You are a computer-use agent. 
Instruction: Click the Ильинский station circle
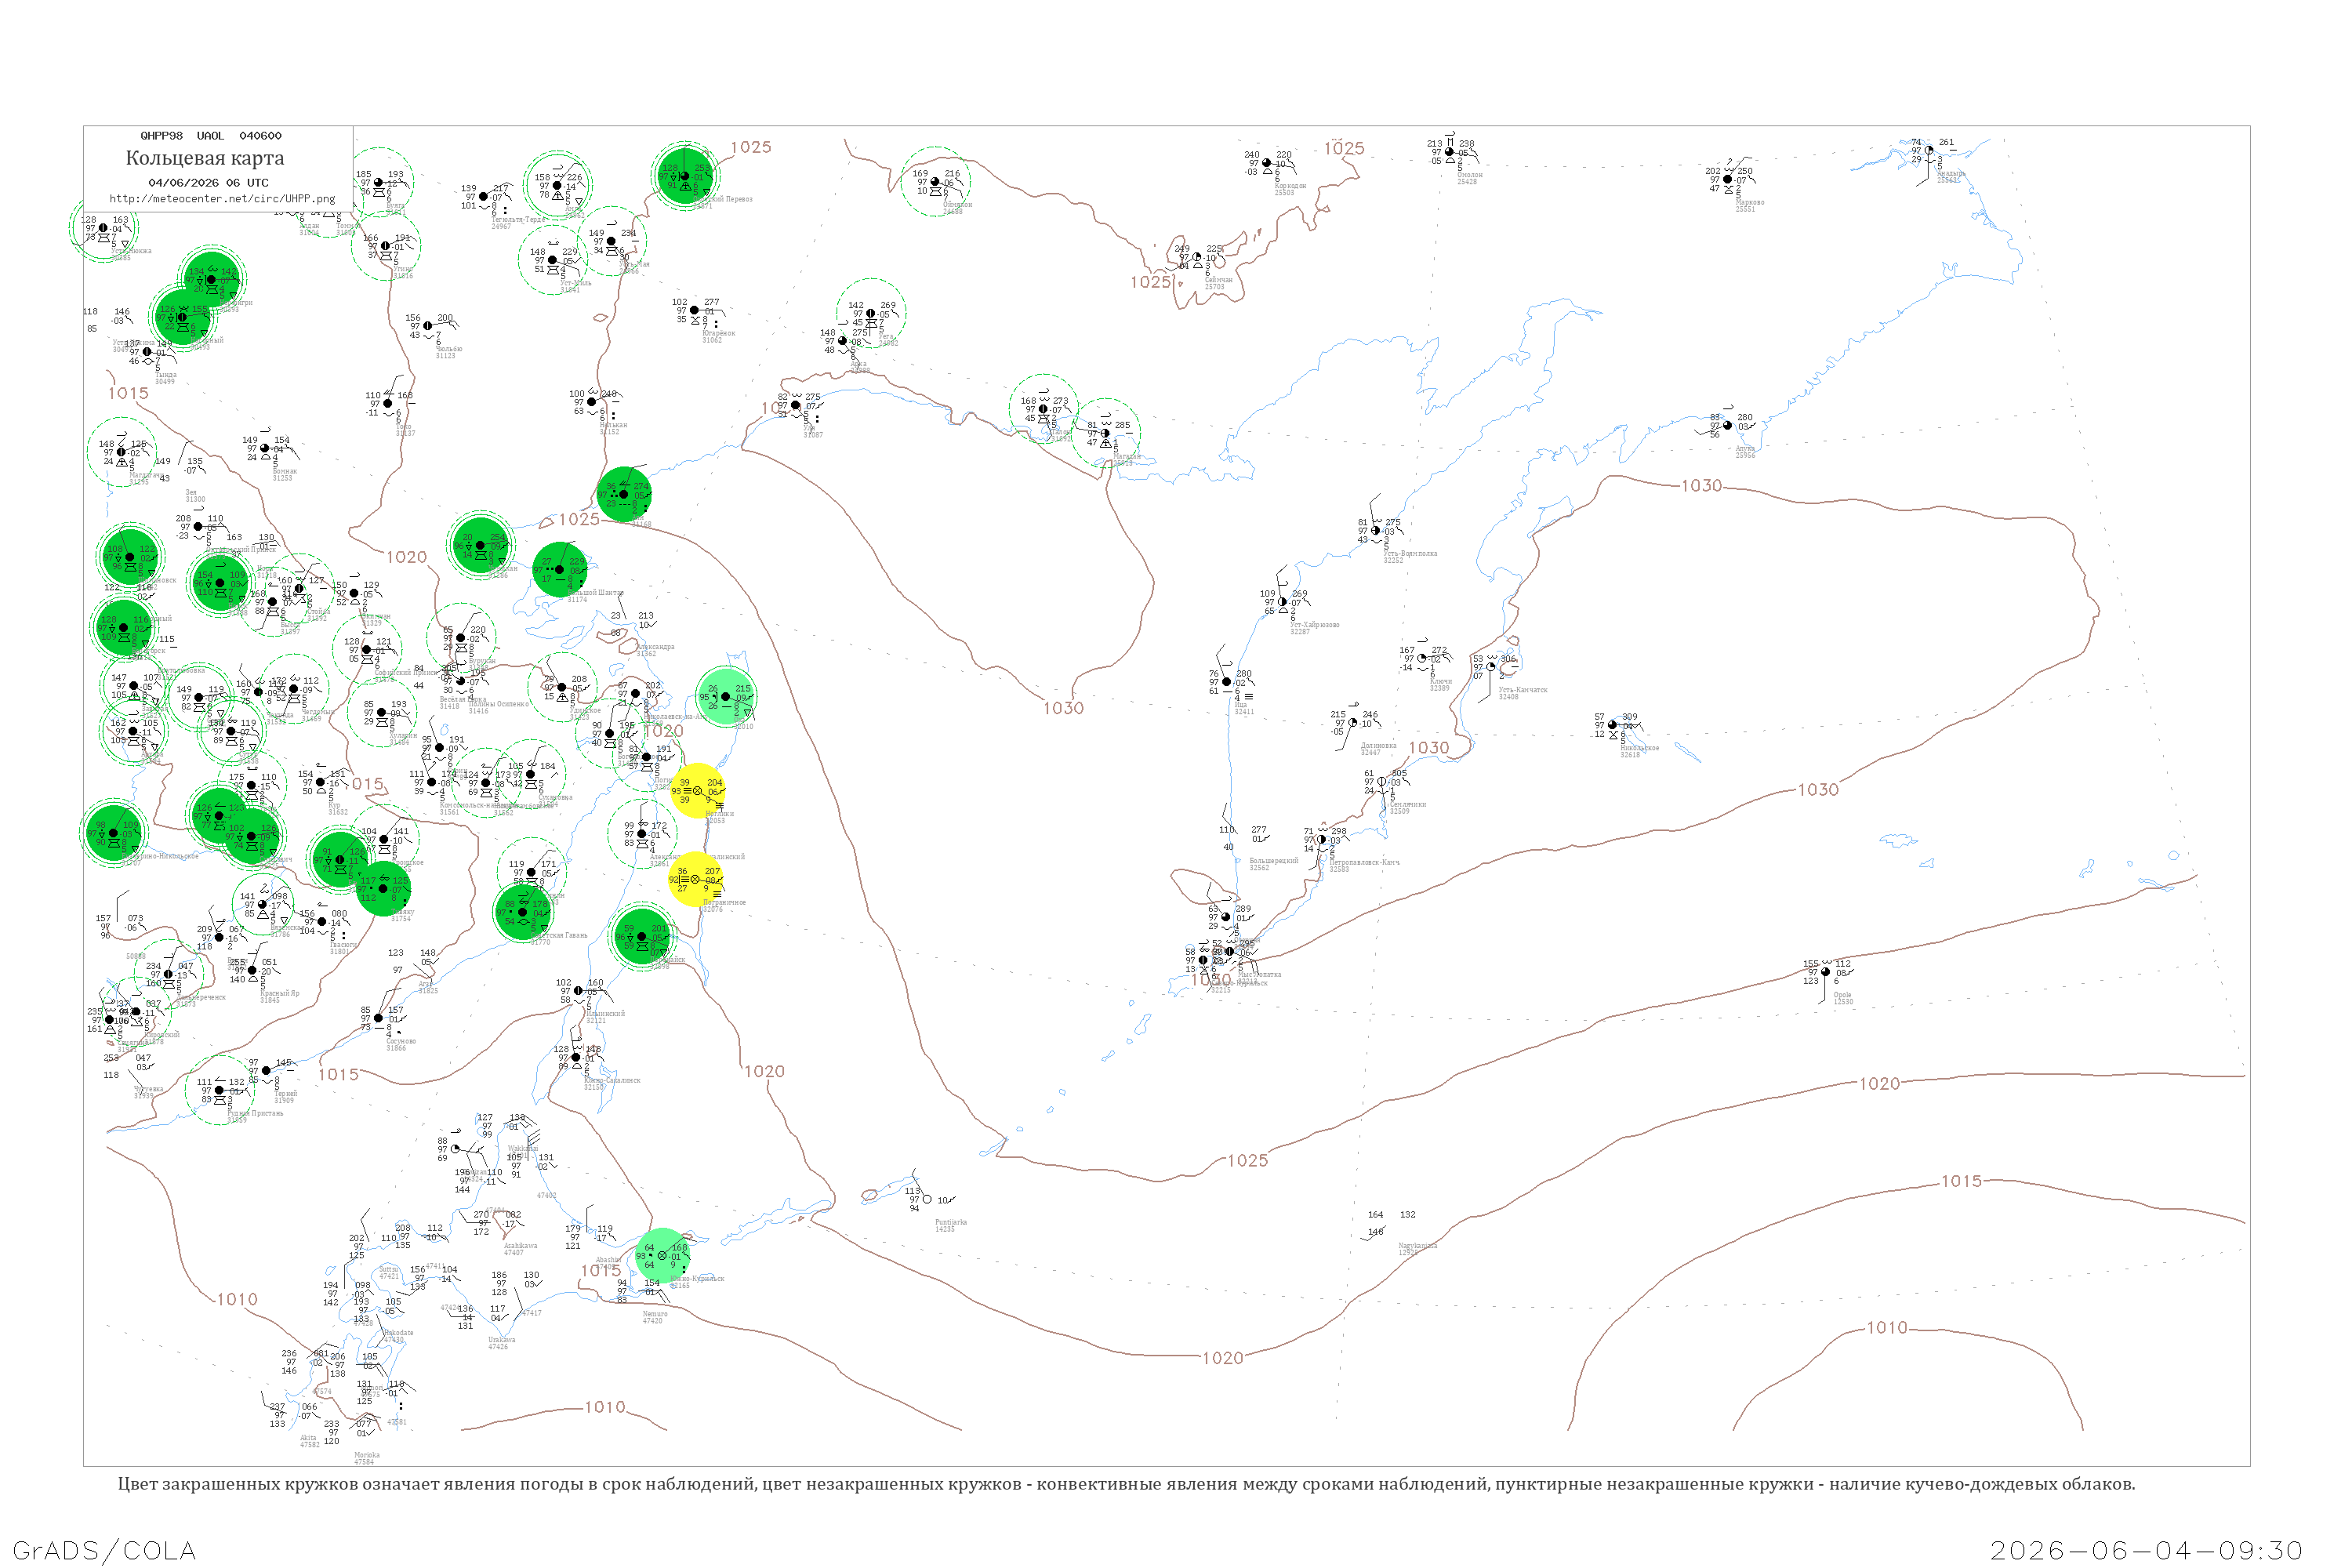click(x=578, y=991)
